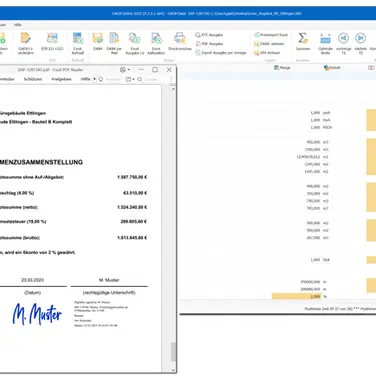Click the Einheit column header

point(332,68)
